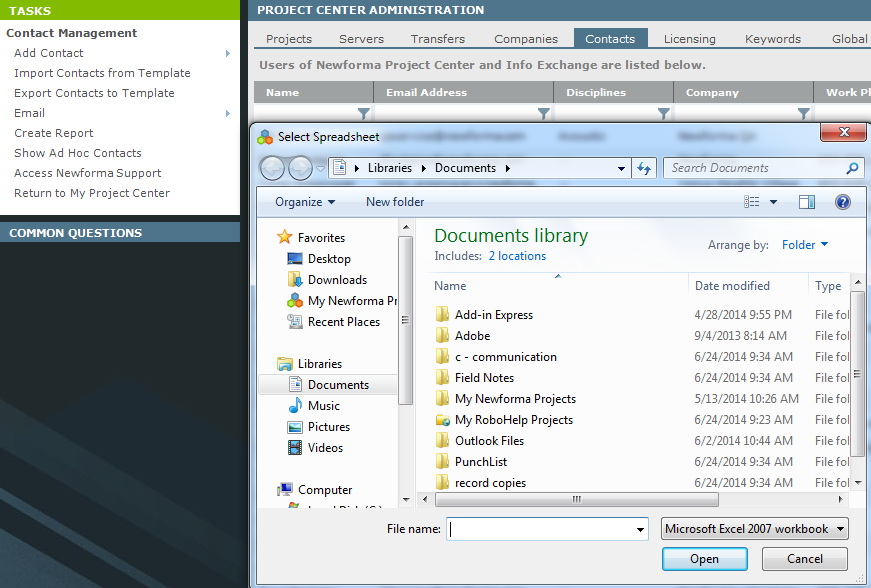Select the Outlook Files folder name
Screen dimensions: 871x588
pos(489,441)
